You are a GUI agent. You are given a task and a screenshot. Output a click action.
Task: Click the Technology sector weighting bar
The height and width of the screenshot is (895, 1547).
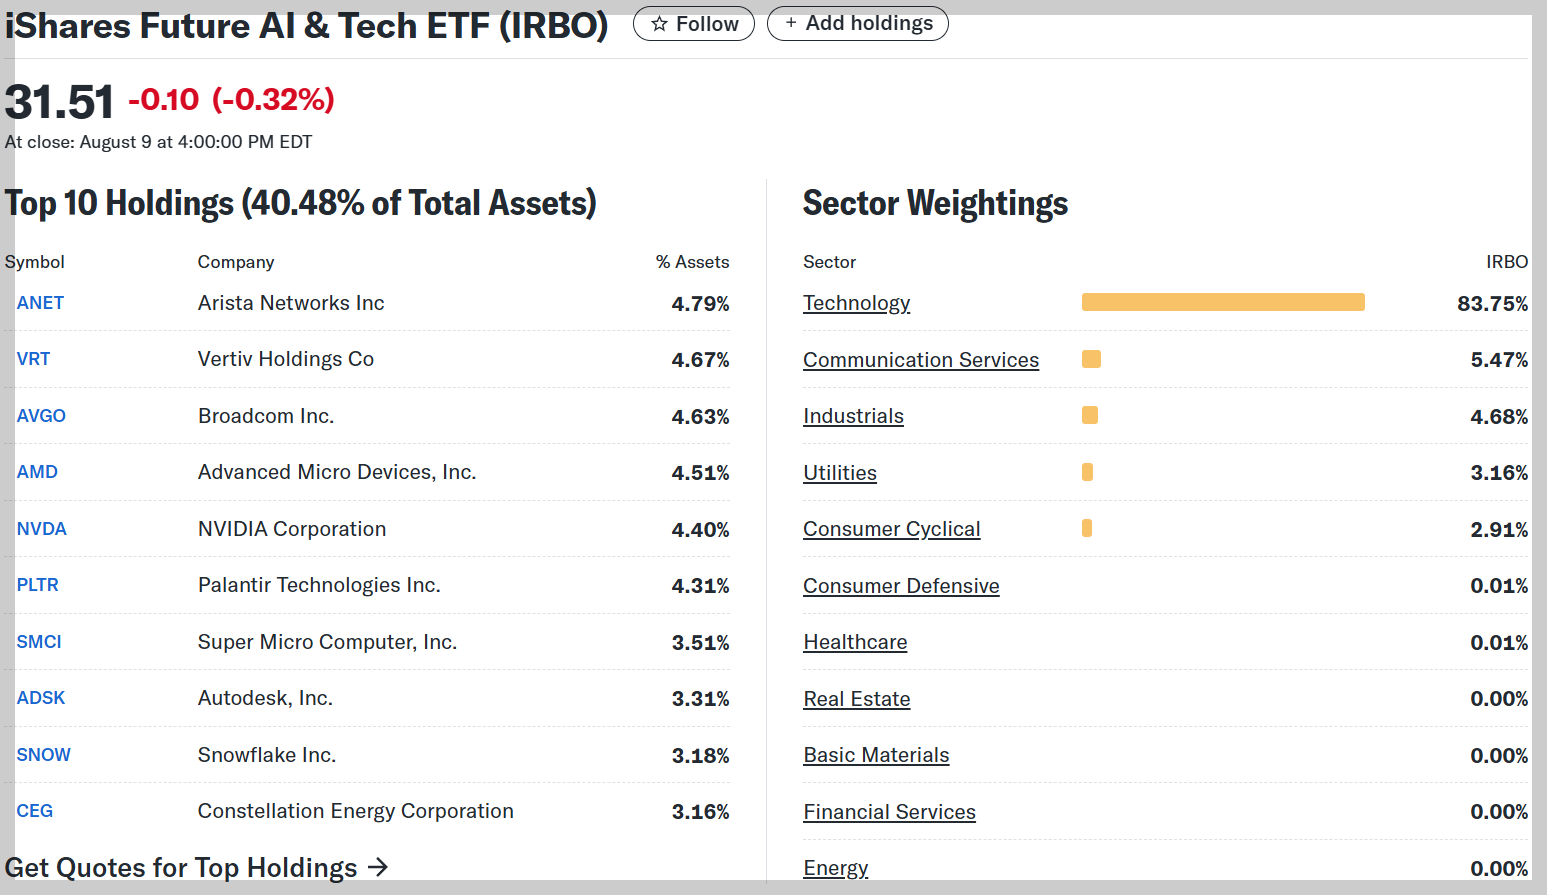(x=1222, y=301)
